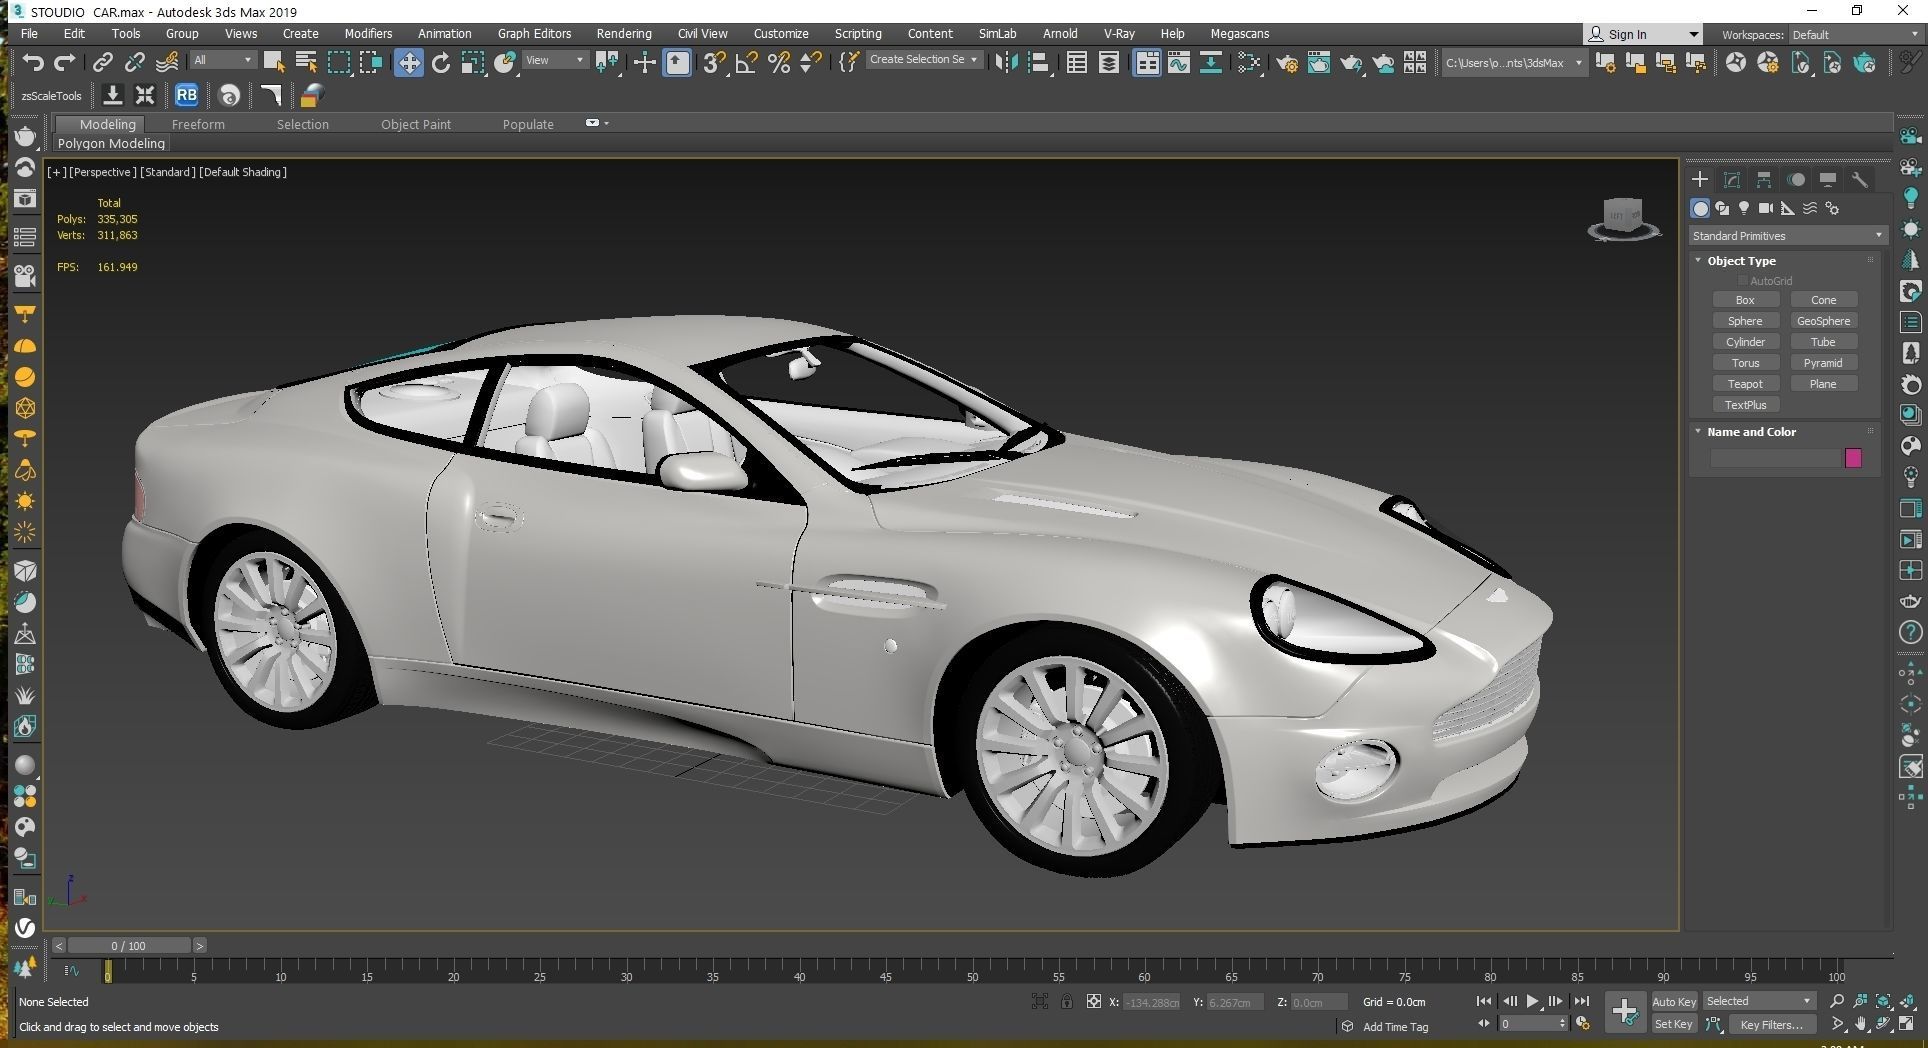Click the Torus primitive button

pyautogui.click(x=1745, y=363)
